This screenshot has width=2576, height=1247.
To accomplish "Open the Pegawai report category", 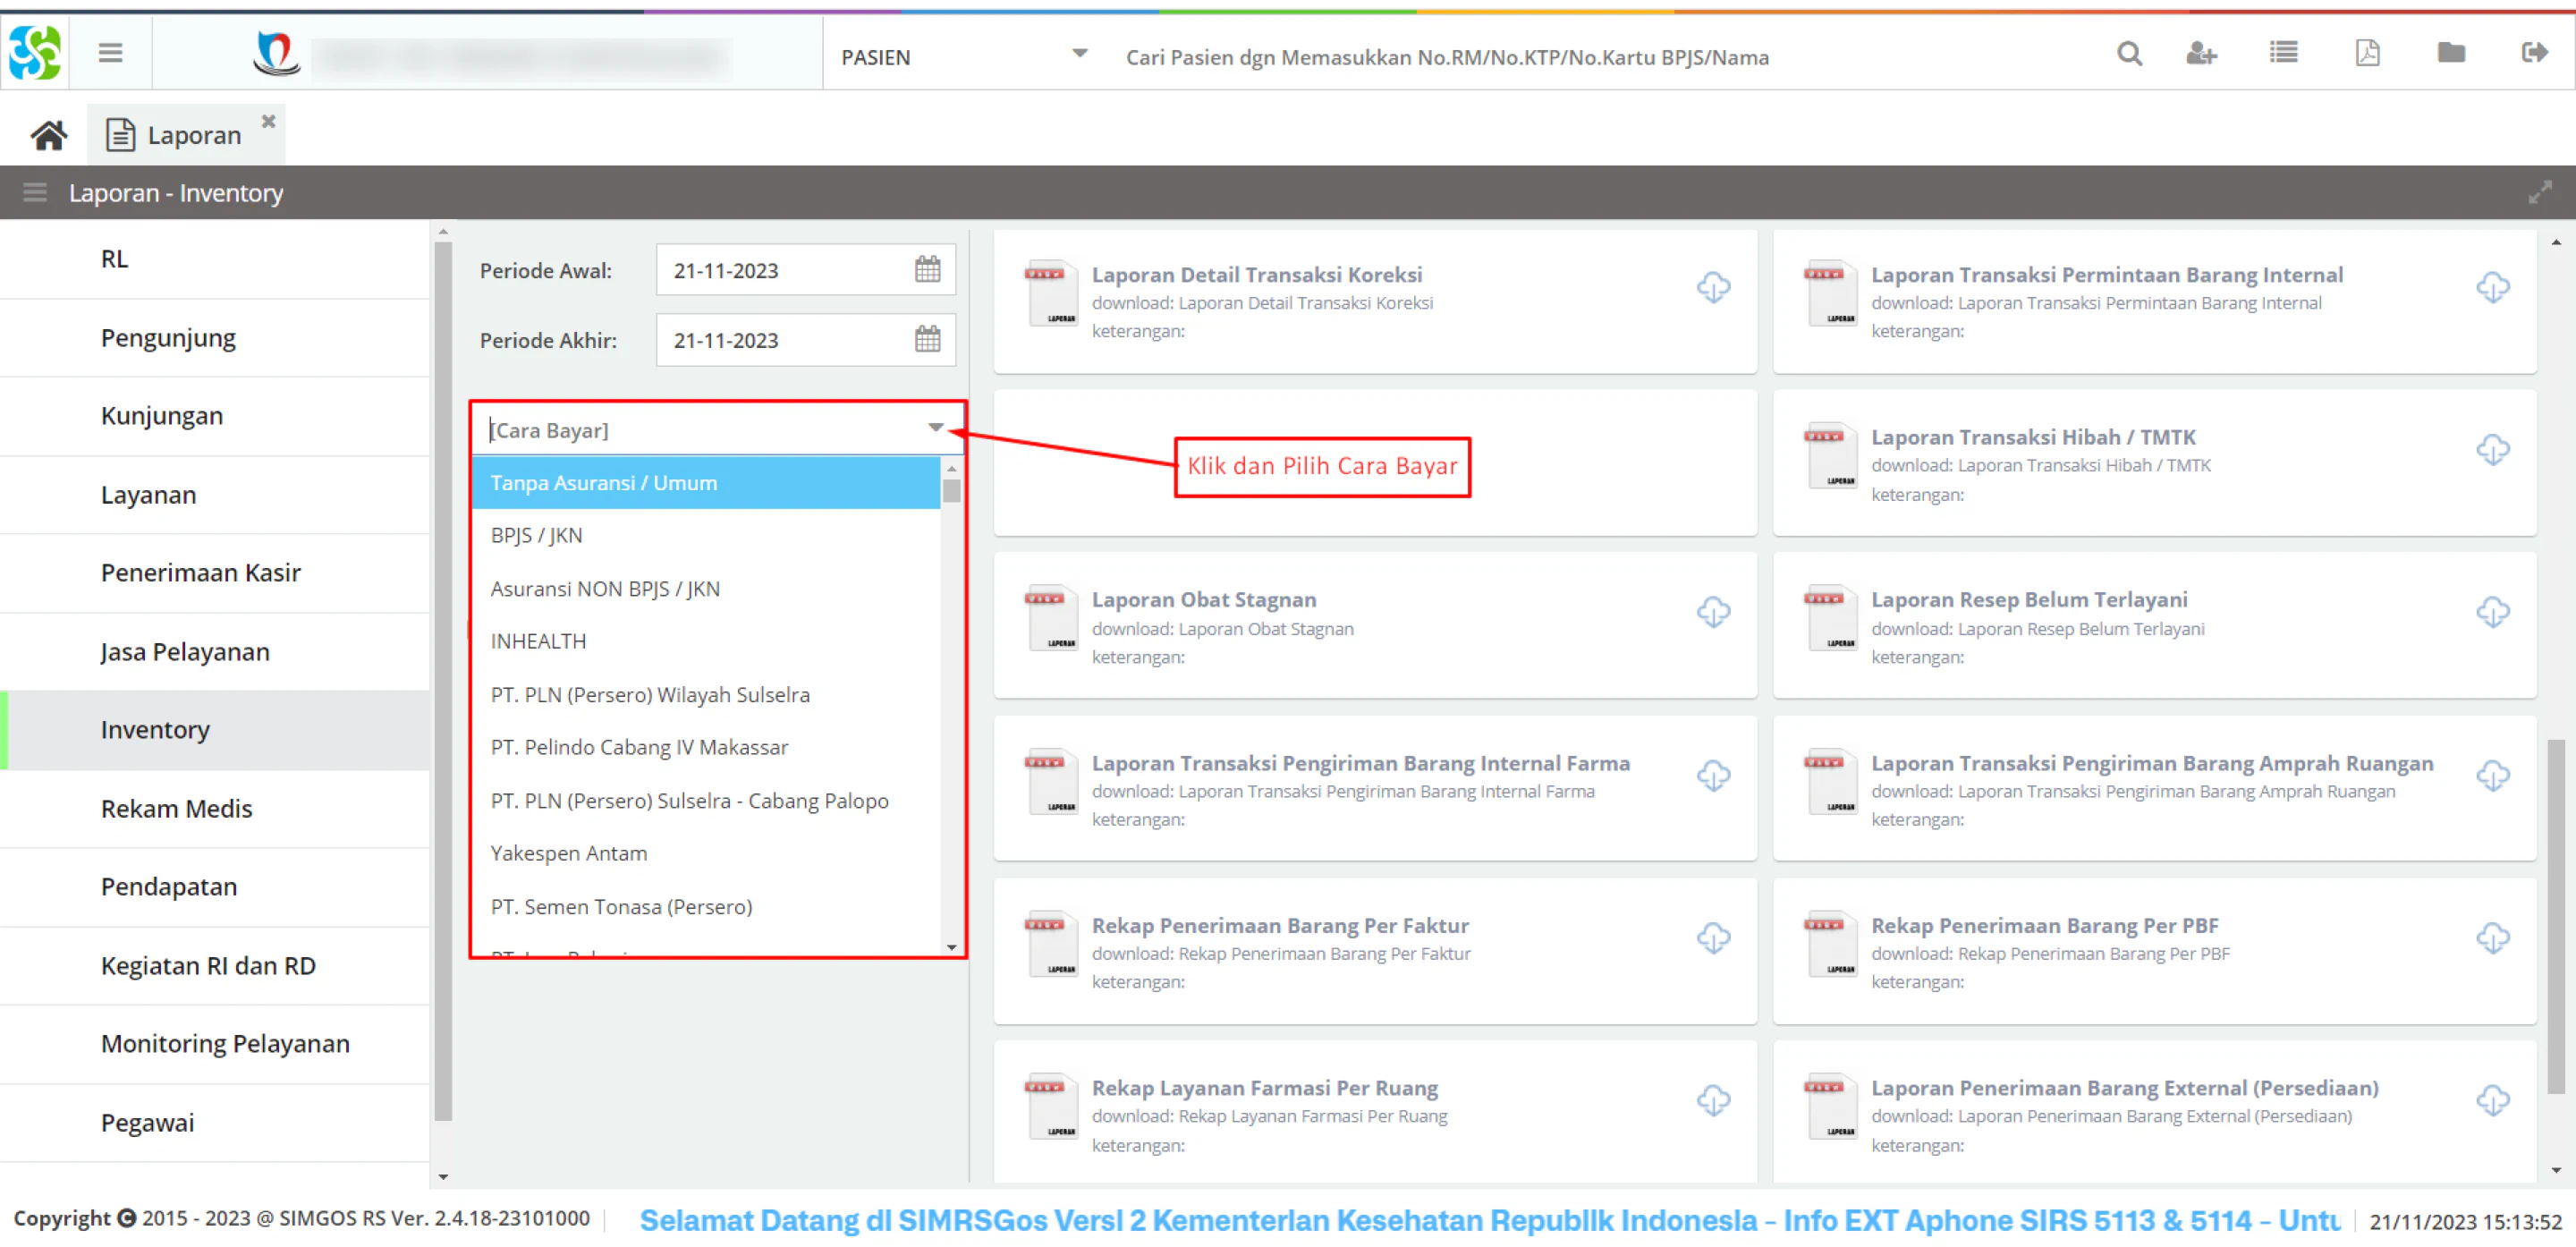I will click(x=215, y=1123).
